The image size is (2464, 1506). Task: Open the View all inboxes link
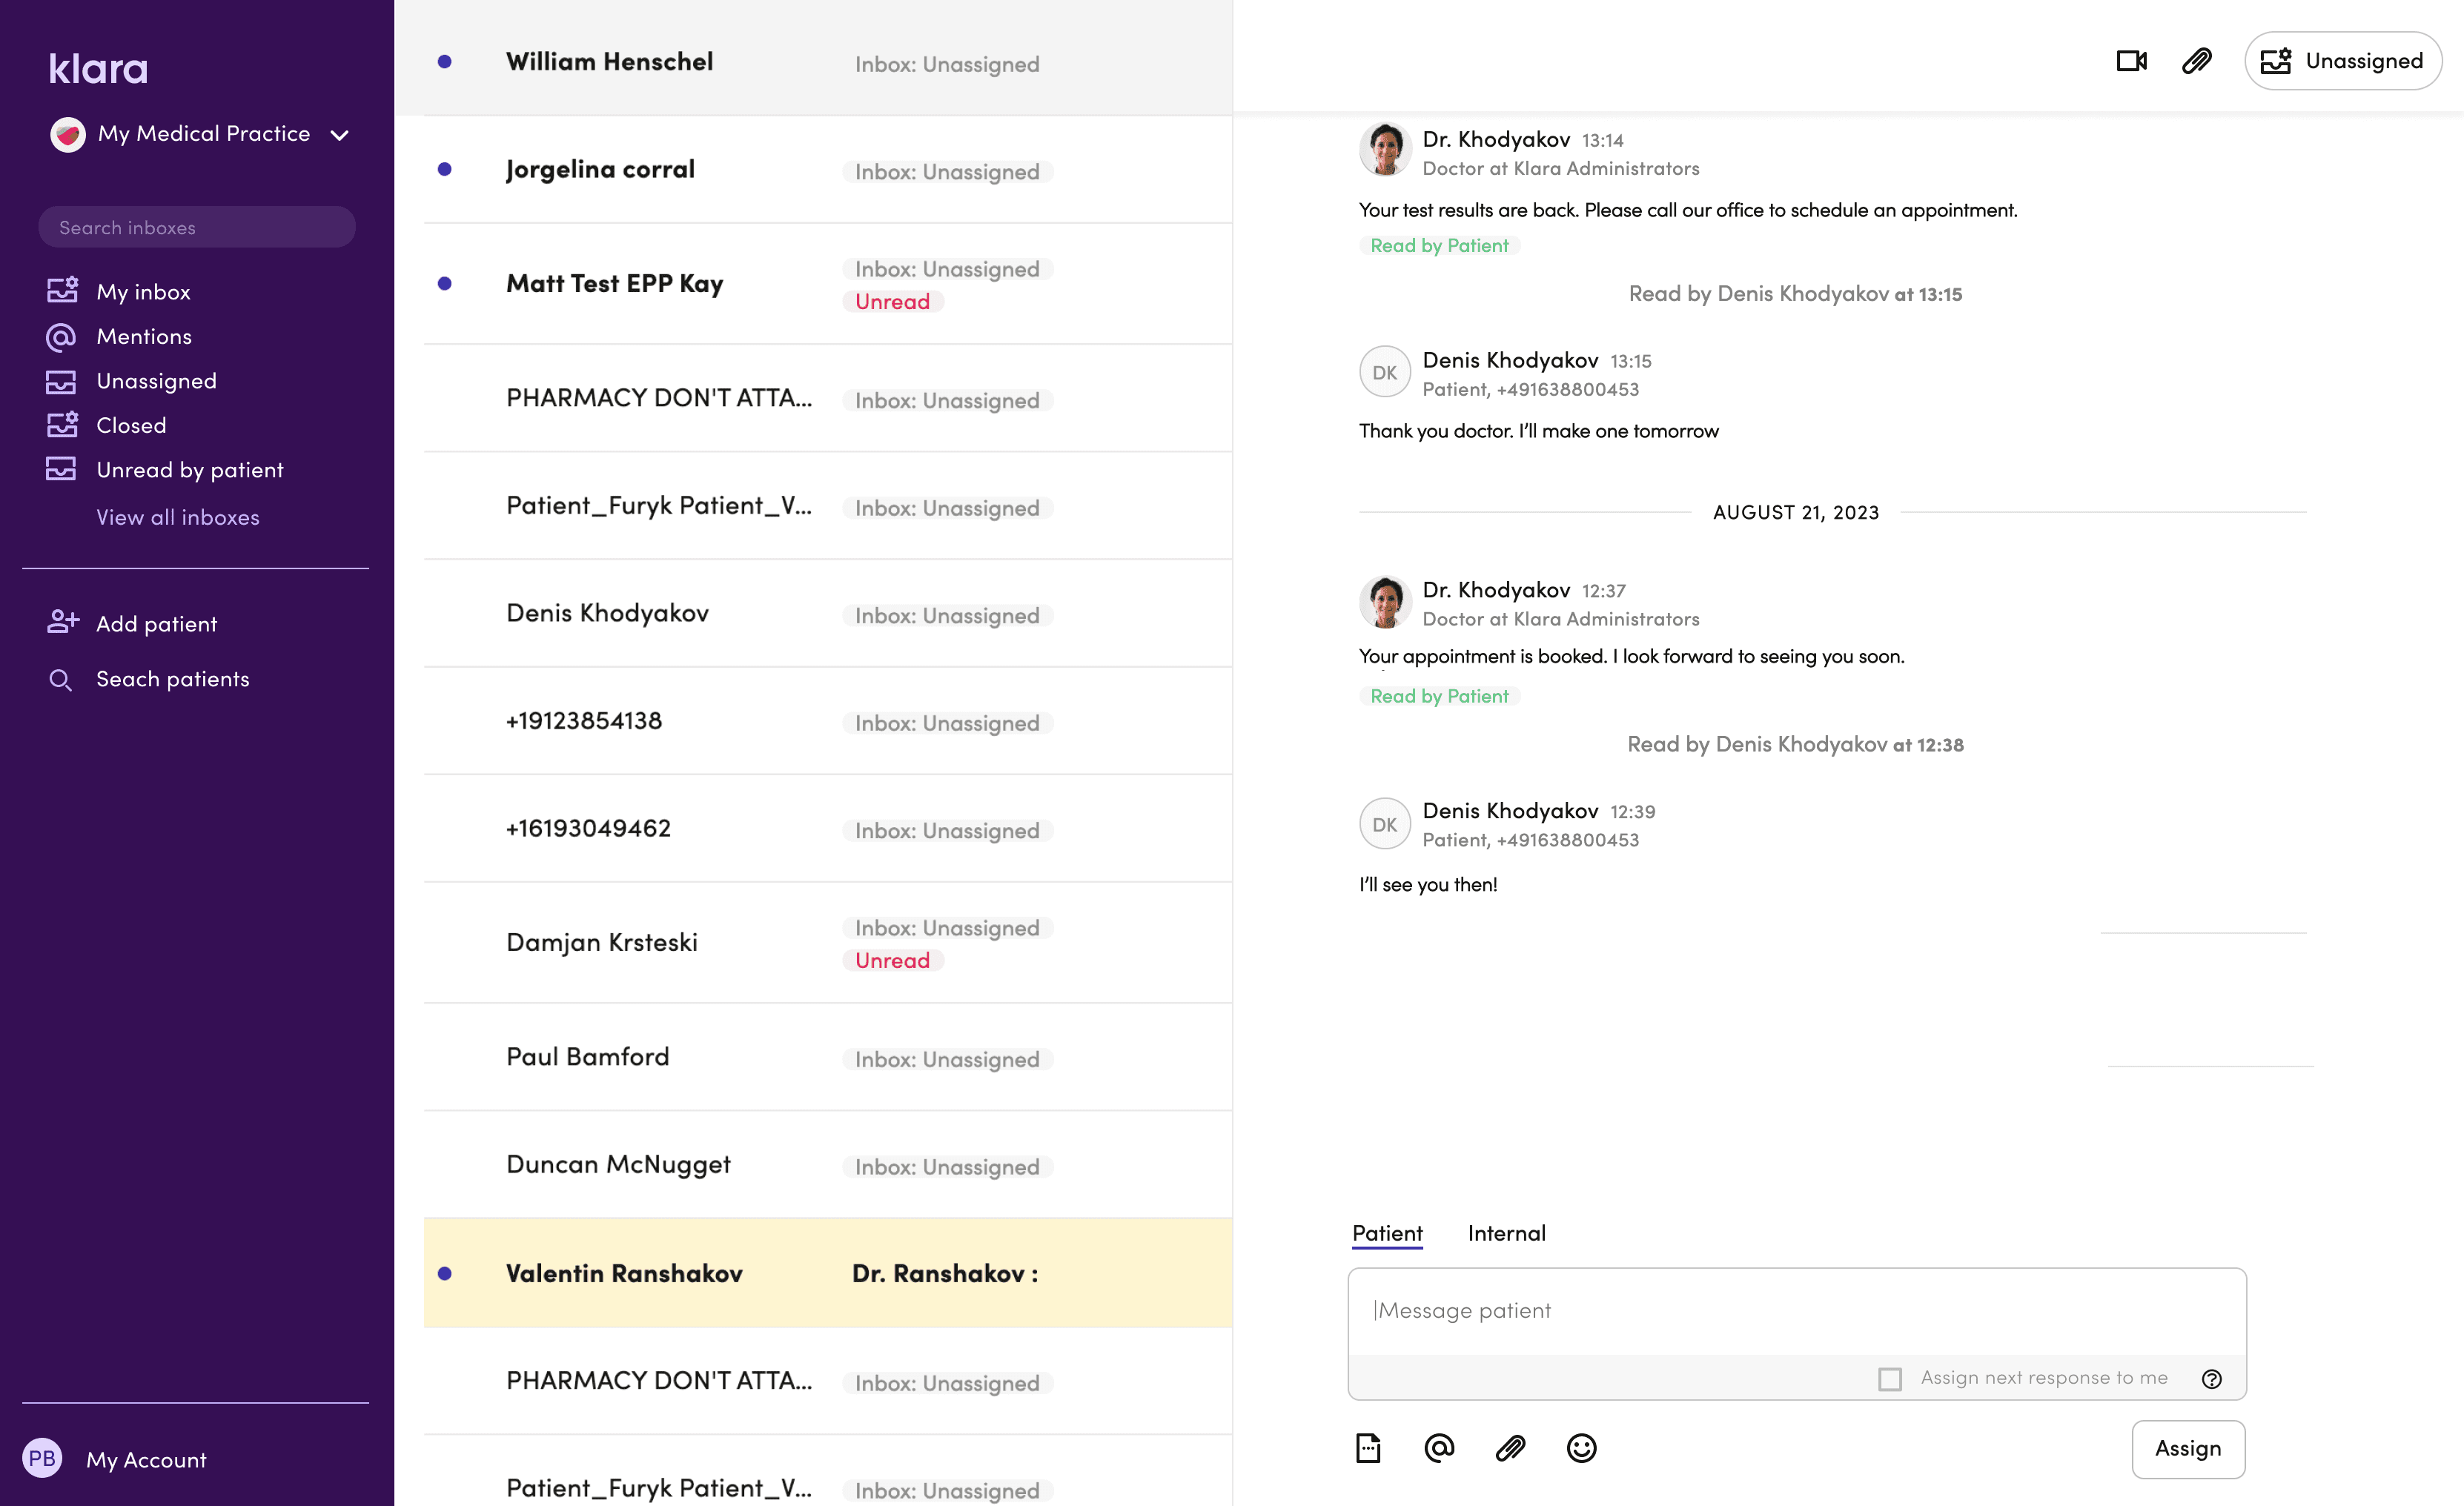pyautogui.click(x=177, y=517)
